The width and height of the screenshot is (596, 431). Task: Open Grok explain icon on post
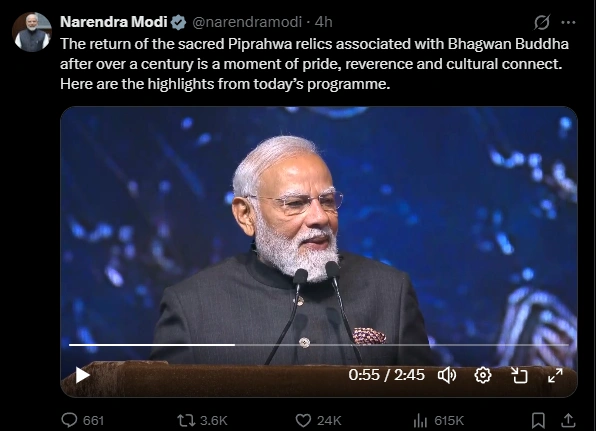pyautogui.click(x=542, y=22)
